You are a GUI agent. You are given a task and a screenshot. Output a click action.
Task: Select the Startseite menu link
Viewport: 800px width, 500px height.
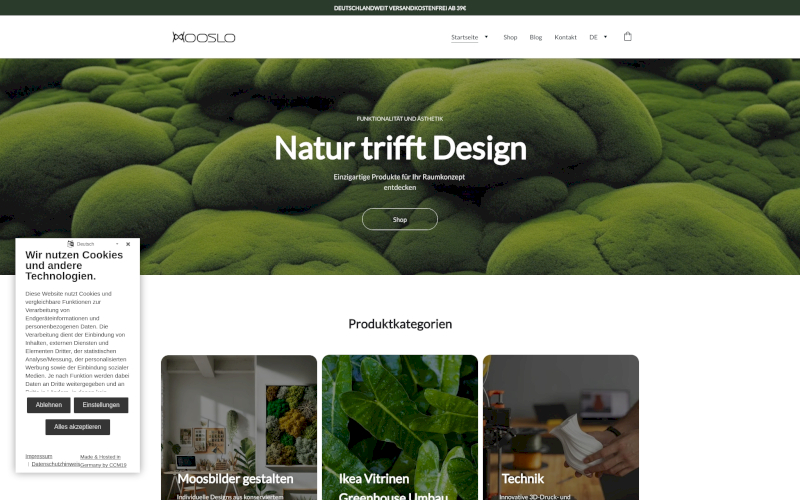tap(464, 37)
